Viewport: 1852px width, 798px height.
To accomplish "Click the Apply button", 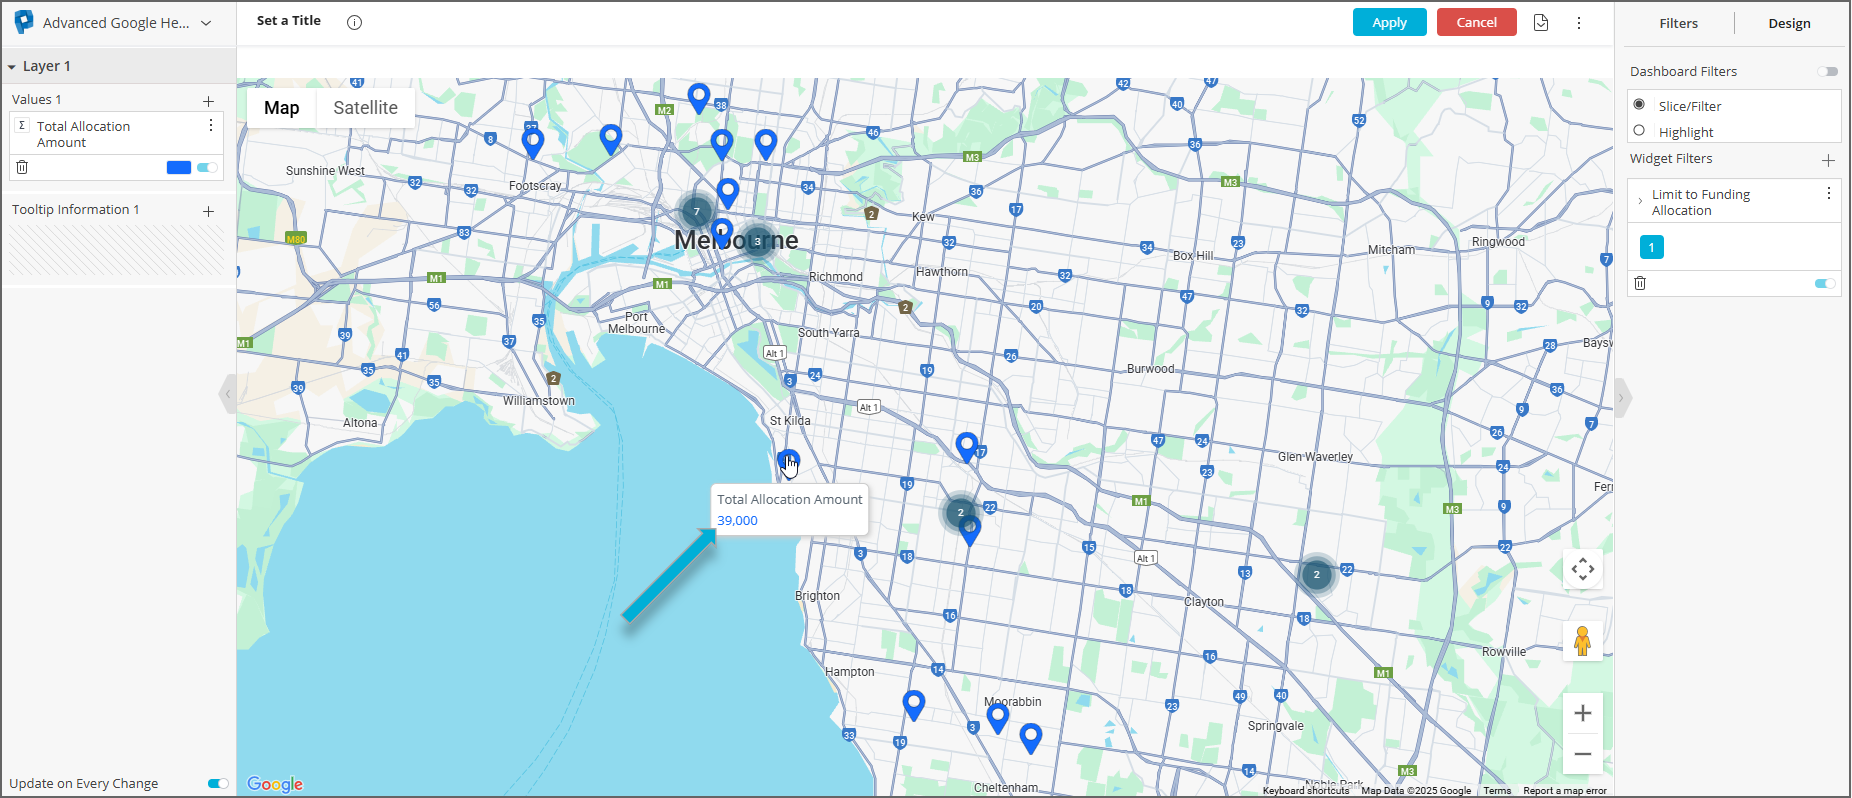I will pyautogui.click(x=1389, y=22).
